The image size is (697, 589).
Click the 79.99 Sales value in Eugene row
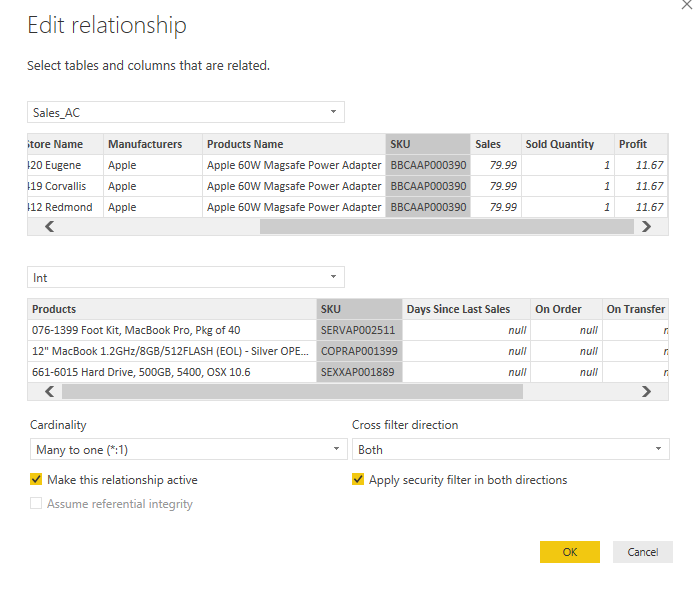click(x=496, y=165)
